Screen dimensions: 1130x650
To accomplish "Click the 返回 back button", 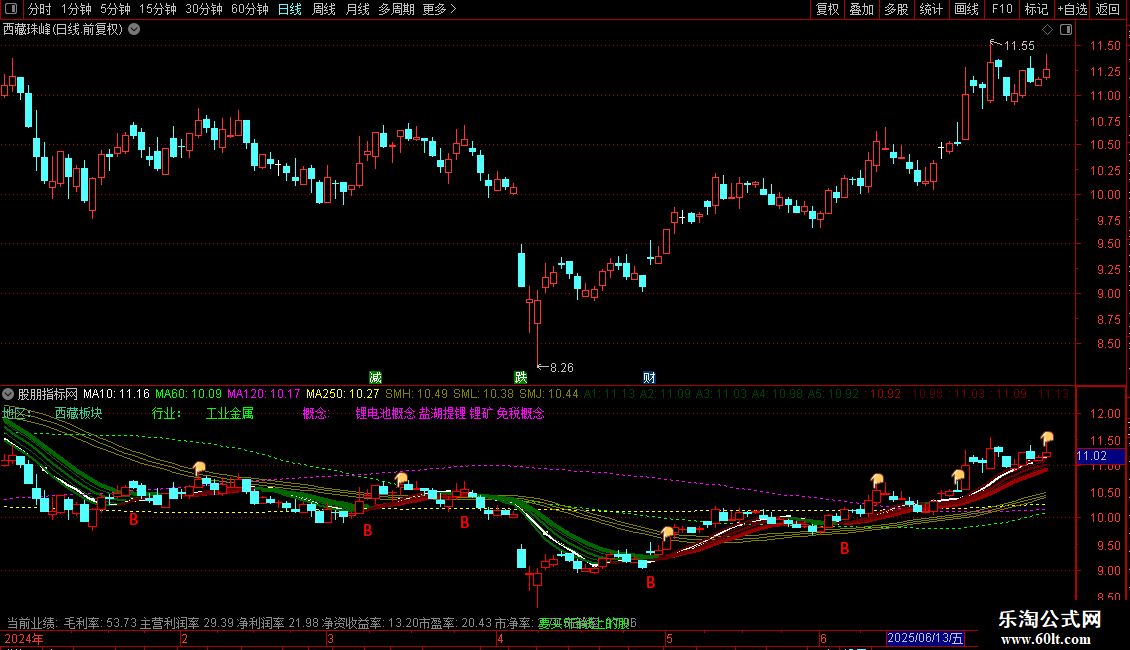I will (1108, 9).
